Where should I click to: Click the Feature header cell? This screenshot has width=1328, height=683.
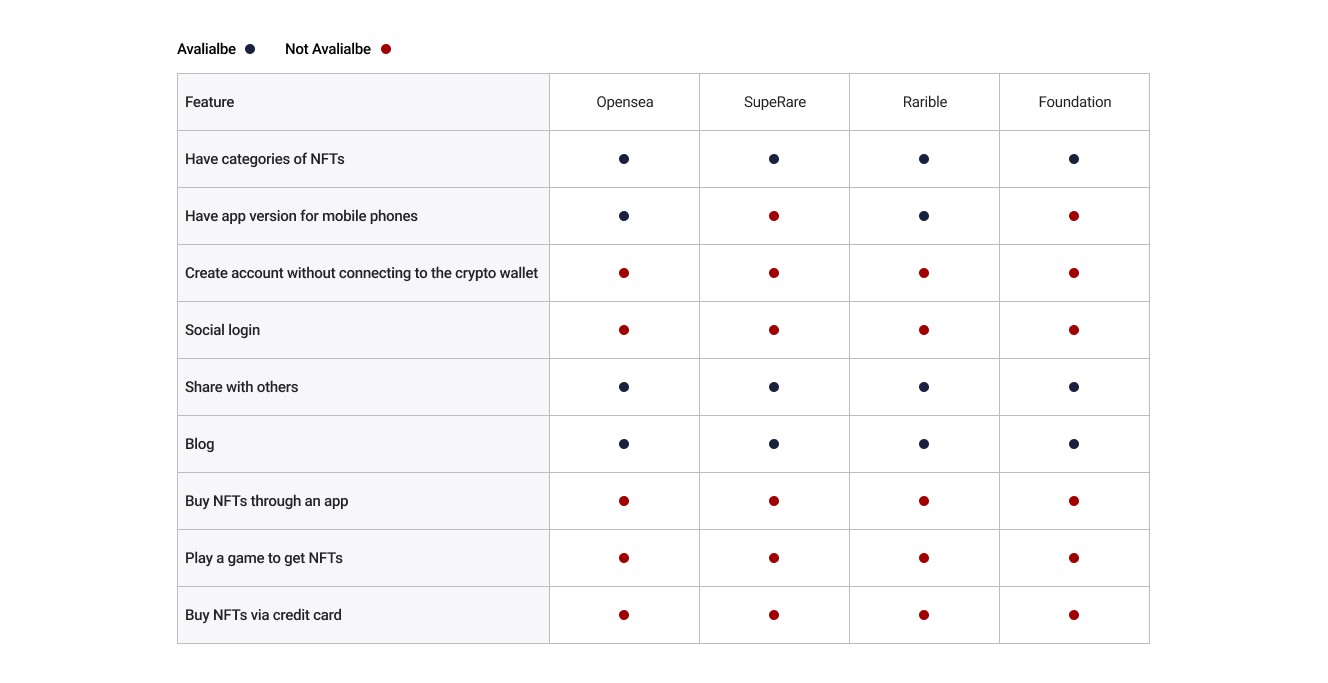(x=364, y=102)
